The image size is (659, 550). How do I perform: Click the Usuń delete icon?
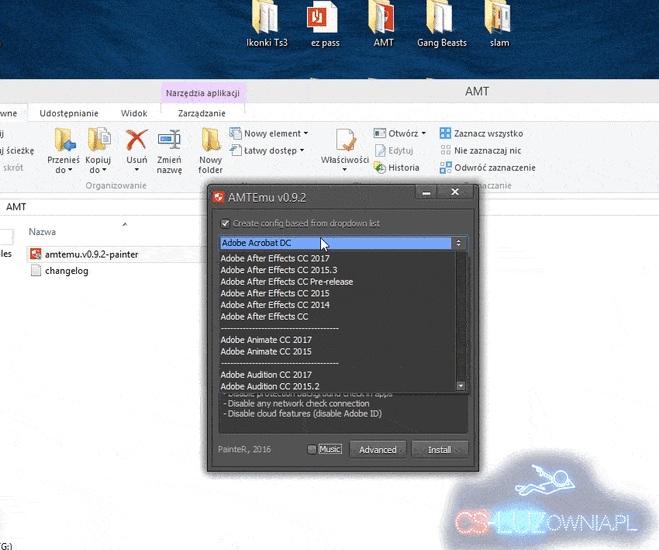point(137,141)
